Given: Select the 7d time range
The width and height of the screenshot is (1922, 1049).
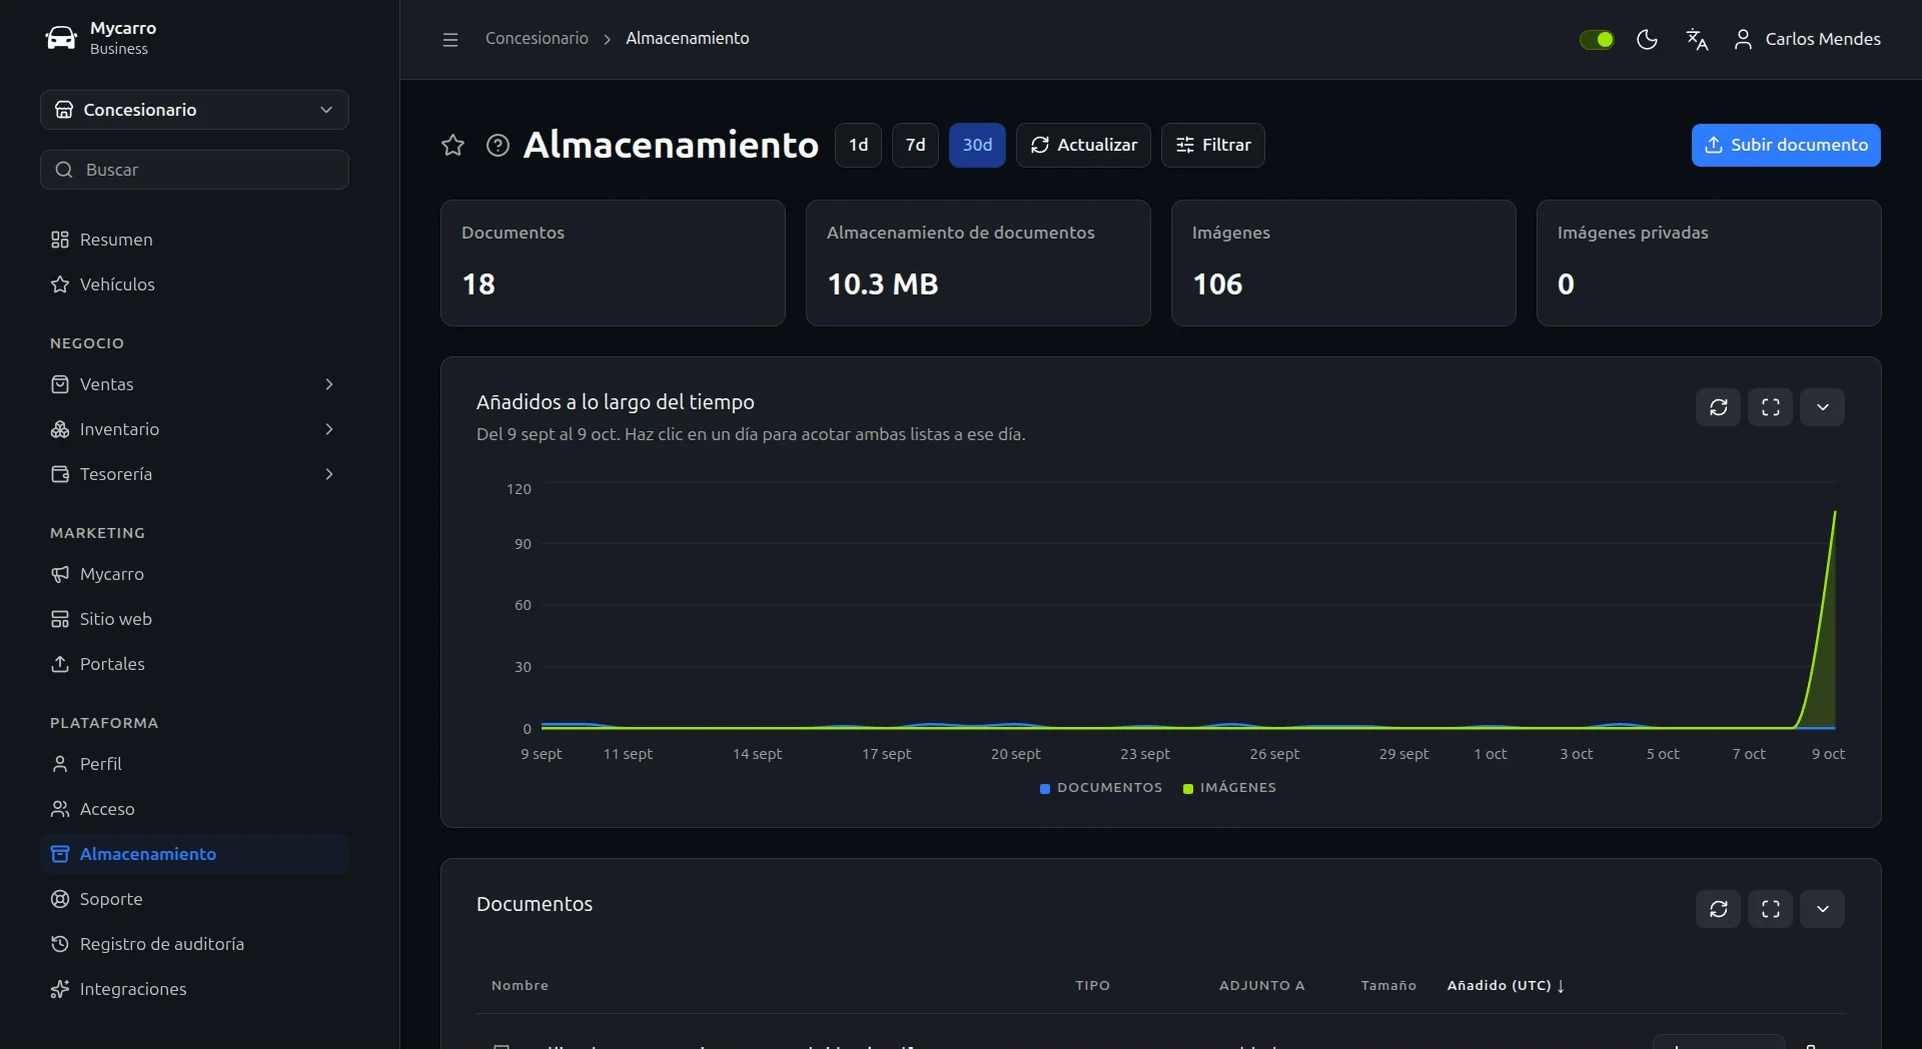Looking at the screenshot, I should coord(915,145).
